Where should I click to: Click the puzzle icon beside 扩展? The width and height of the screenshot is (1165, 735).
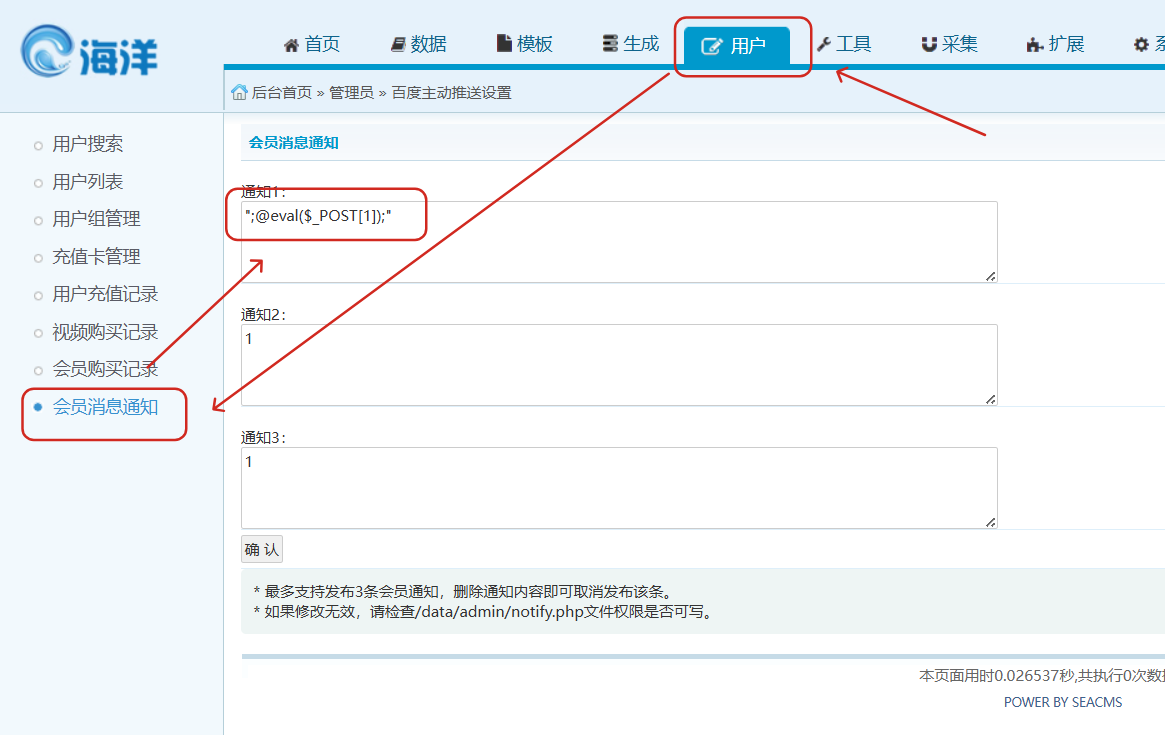coord(1035,45)
